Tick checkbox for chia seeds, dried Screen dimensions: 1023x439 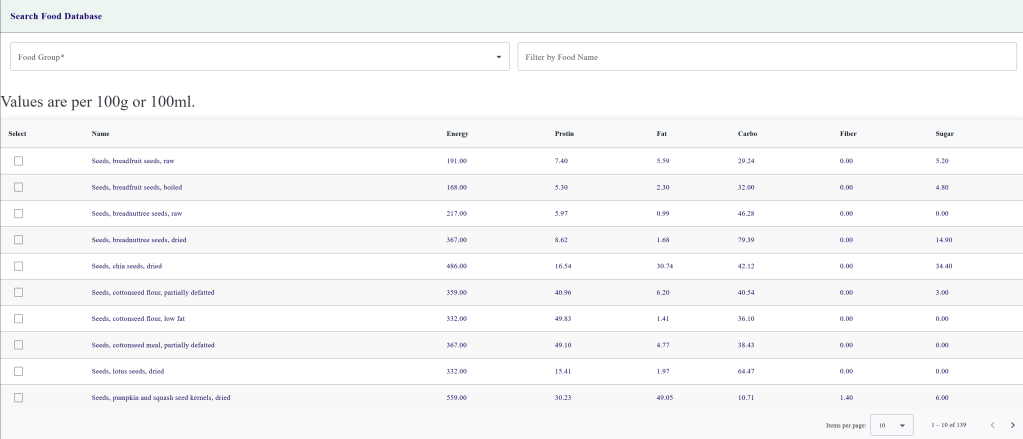point(18,266)
